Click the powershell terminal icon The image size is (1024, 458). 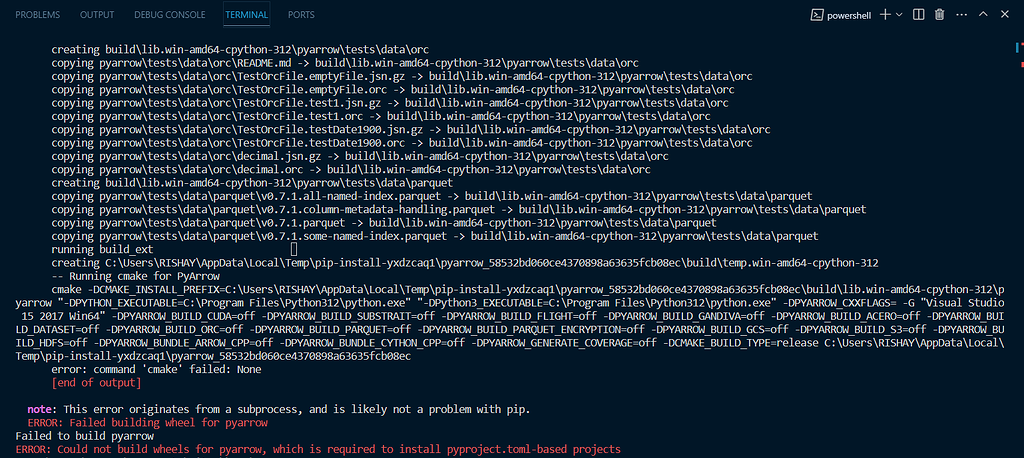click(818, 15)
